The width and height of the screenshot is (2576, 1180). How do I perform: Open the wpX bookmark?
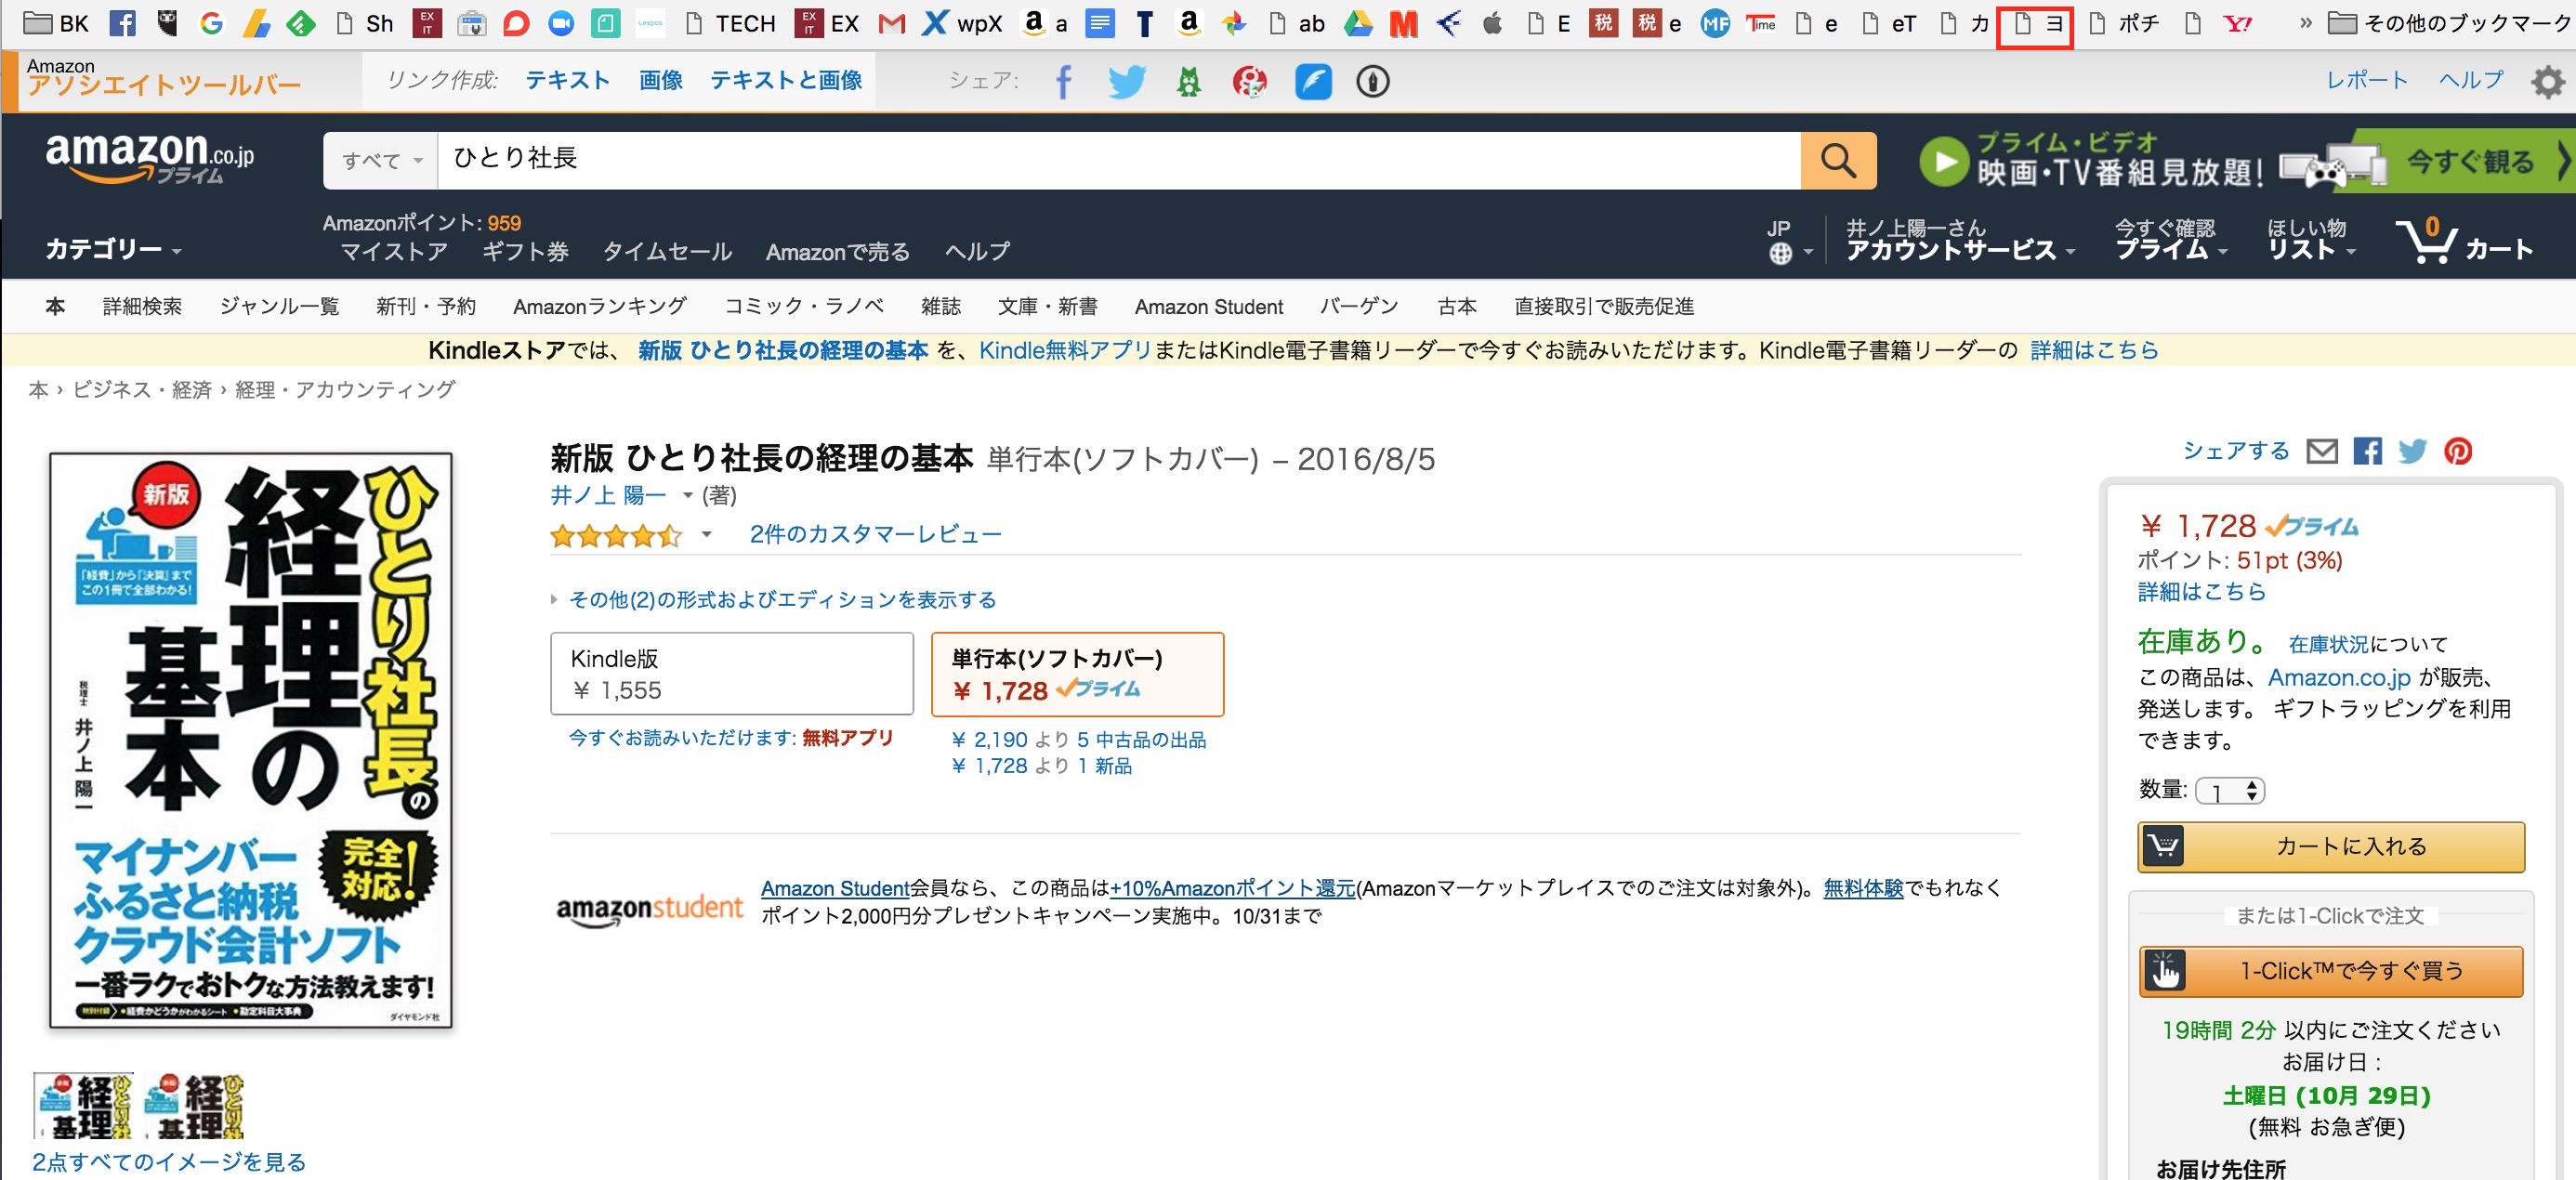(962, 23)
